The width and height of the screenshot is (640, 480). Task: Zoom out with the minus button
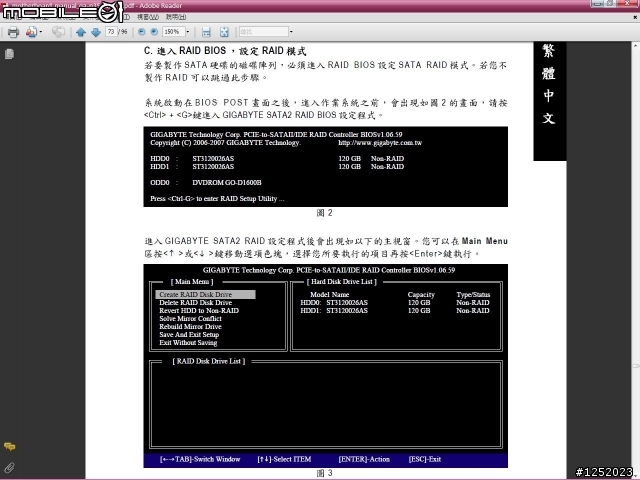click(142, 31)
